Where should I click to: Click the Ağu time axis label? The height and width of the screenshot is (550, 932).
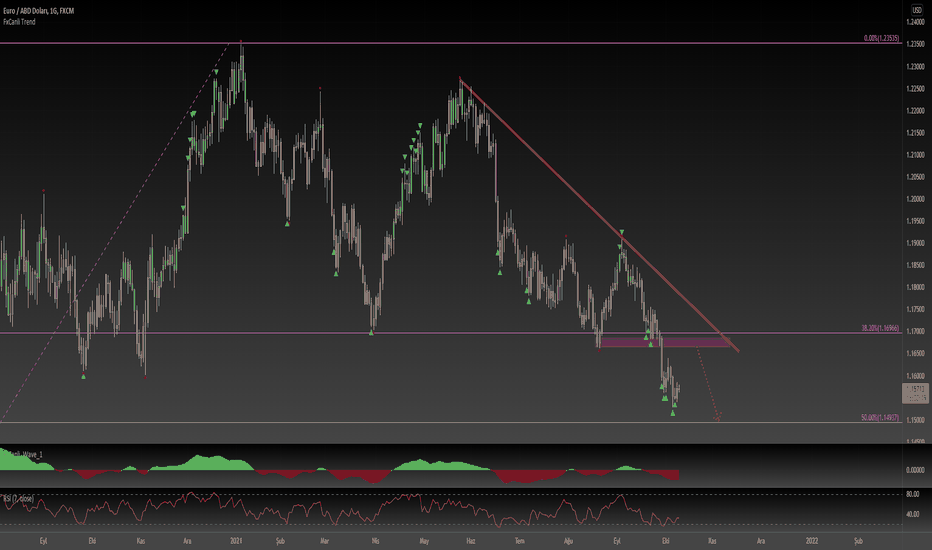[568, 541]
